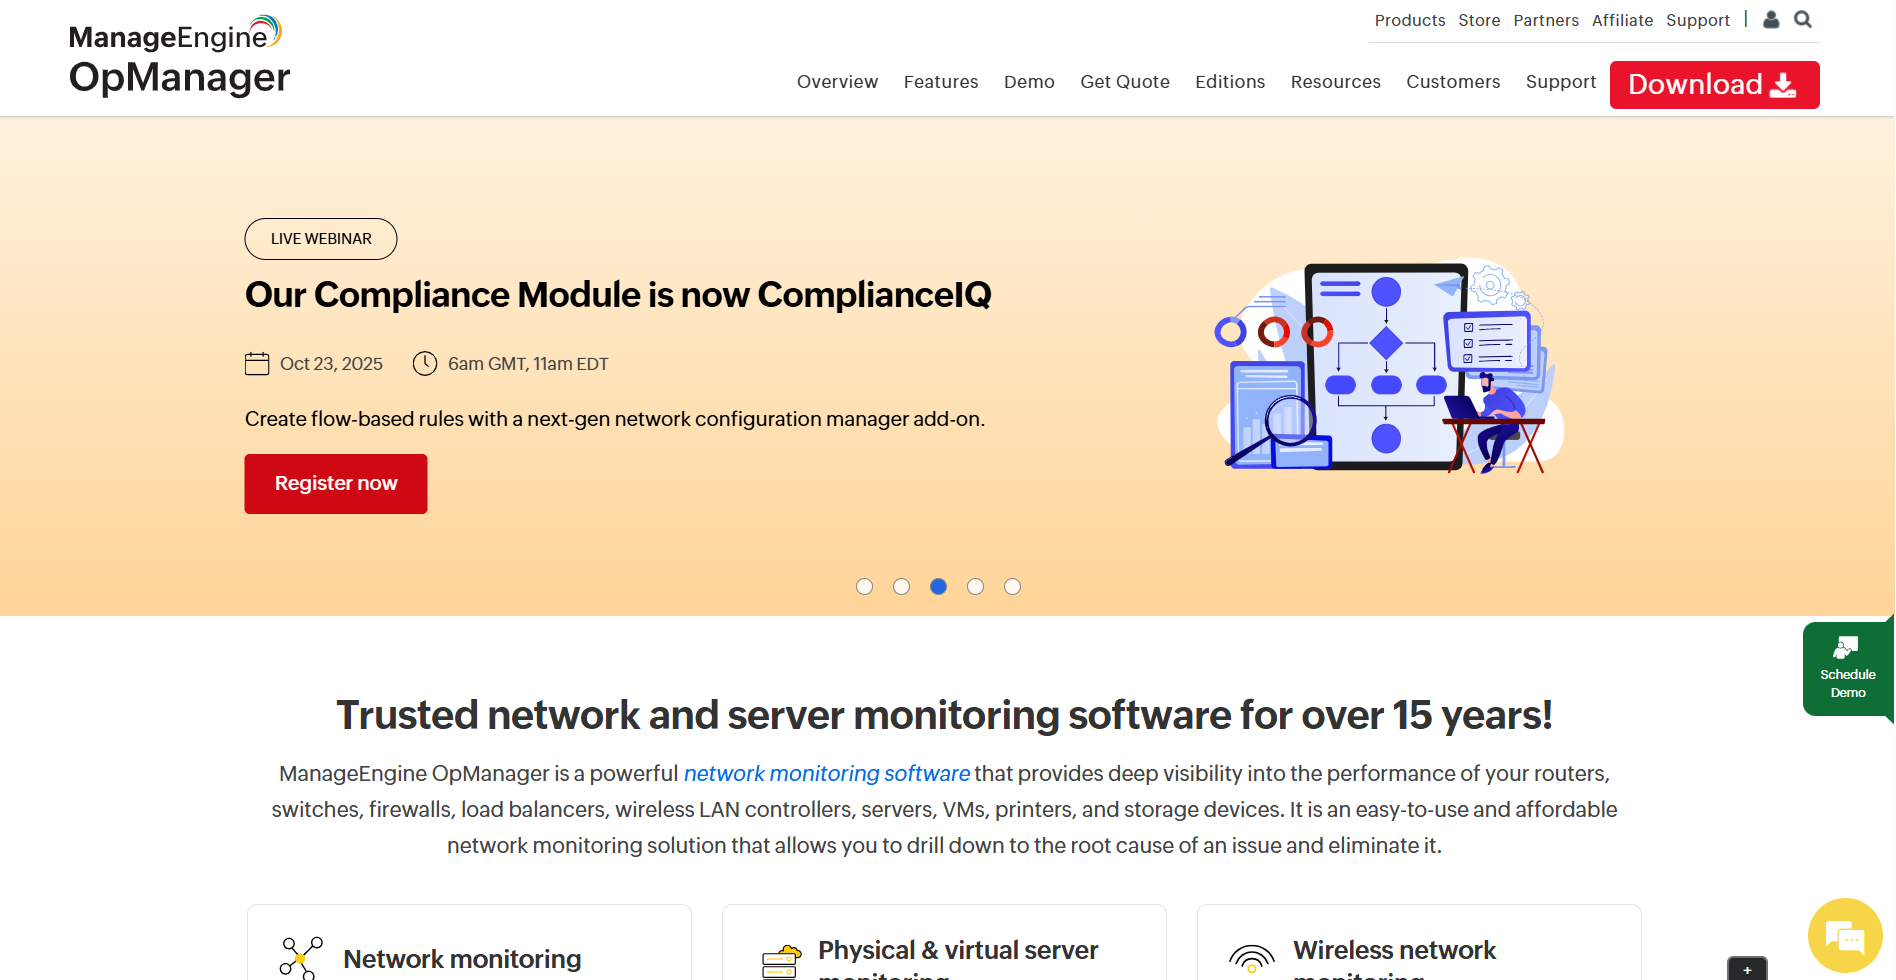This screenshot has height=980, width=1896.
Task: Click the Schedule Demo sidebar icon
Action: click(x=1847, y=646)
